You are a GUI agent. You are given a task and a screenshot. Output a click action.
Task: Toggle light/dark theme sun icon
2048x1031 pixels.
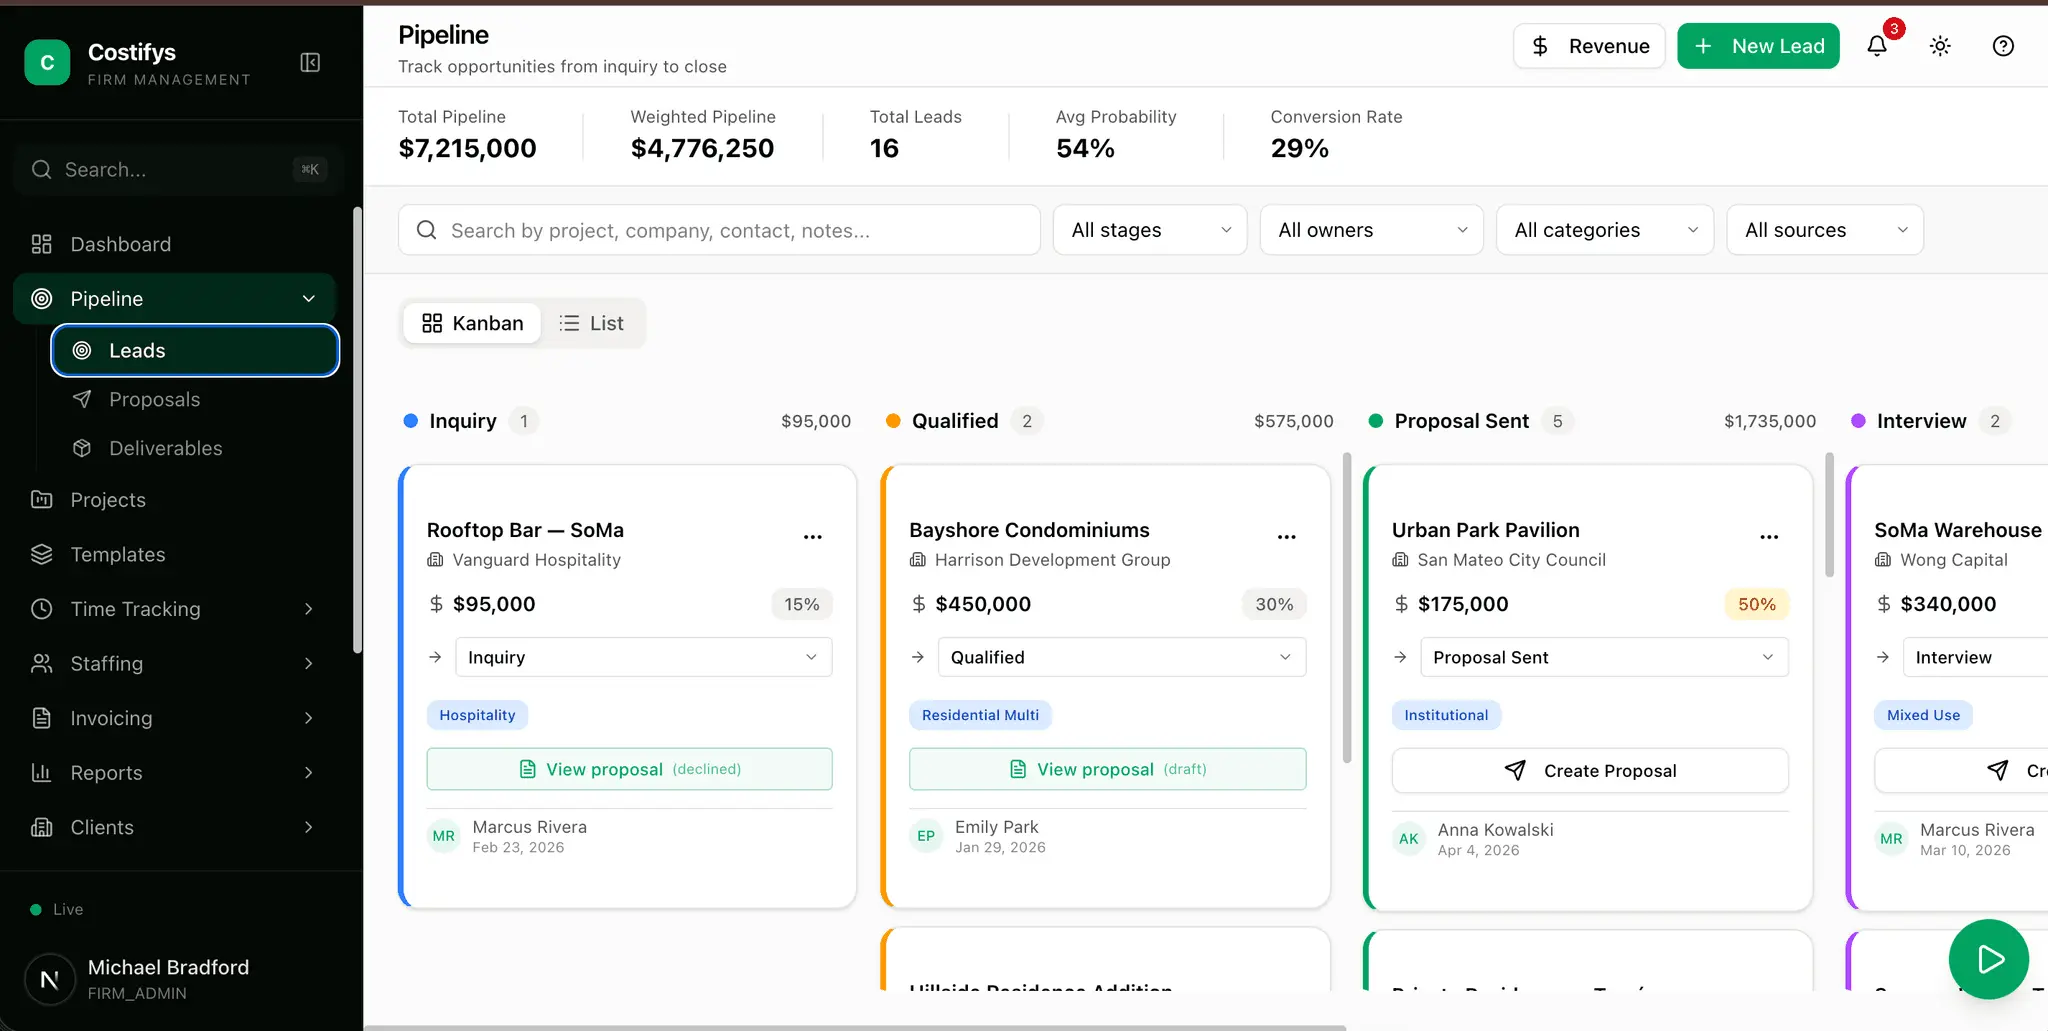[x=1940, y=46]
